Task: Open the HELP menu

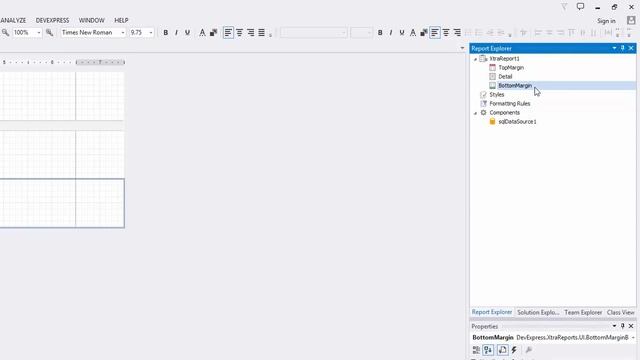Action: click(x=121, y=20)
